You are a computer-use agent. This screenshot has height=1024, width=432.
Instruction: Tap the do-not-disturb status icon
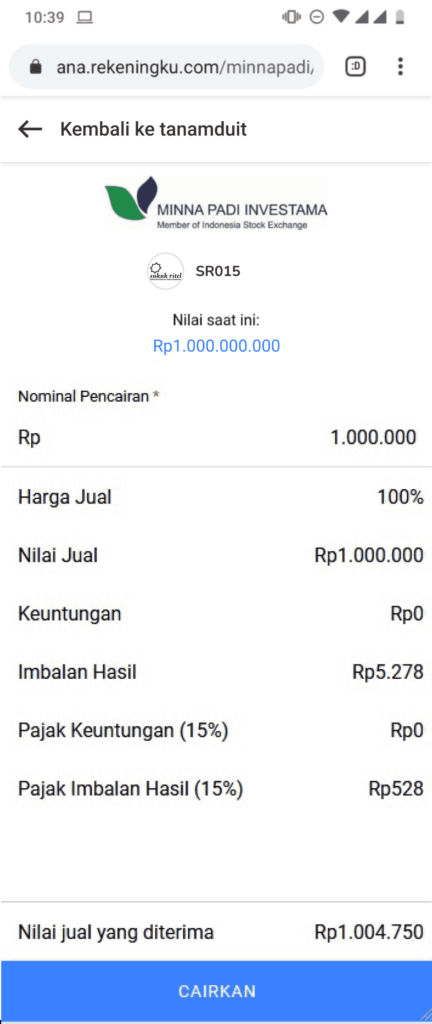pos(316,18)
